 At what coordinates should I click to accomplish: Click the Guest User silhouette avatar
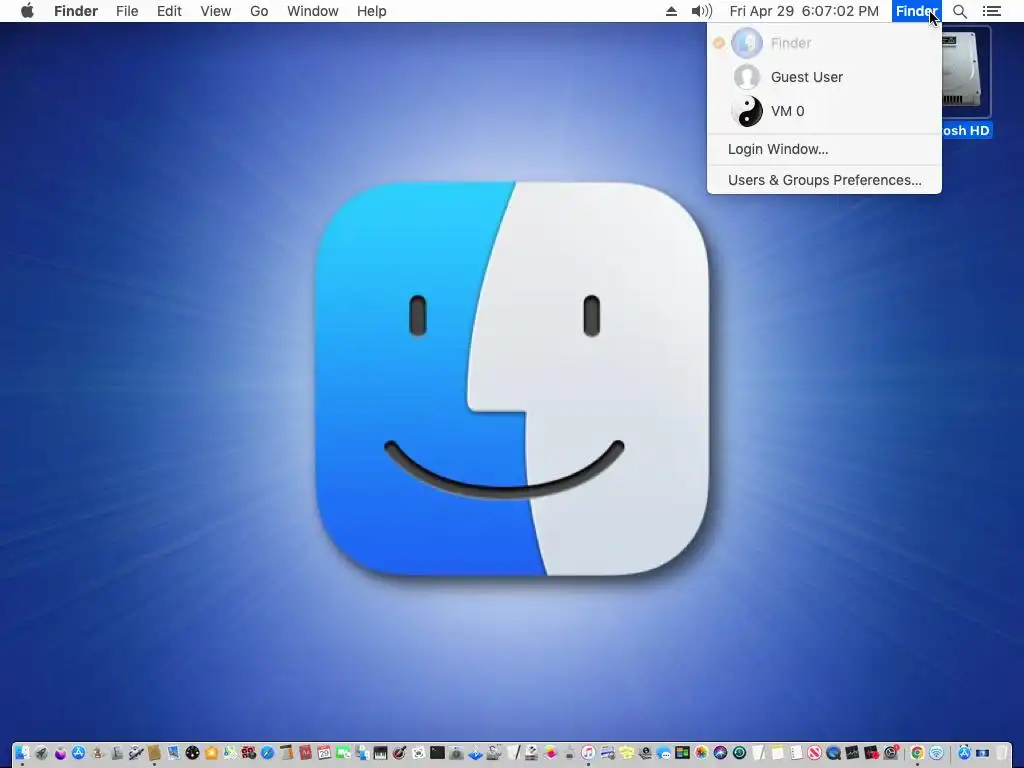(746, 77)
